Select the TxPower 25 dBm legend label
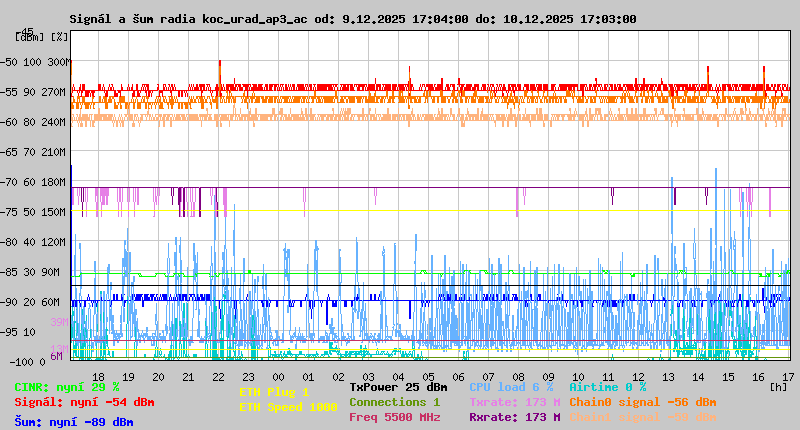The height and width of the screenshot is (430, 800). pyautogui.click(x=398, y=387)
